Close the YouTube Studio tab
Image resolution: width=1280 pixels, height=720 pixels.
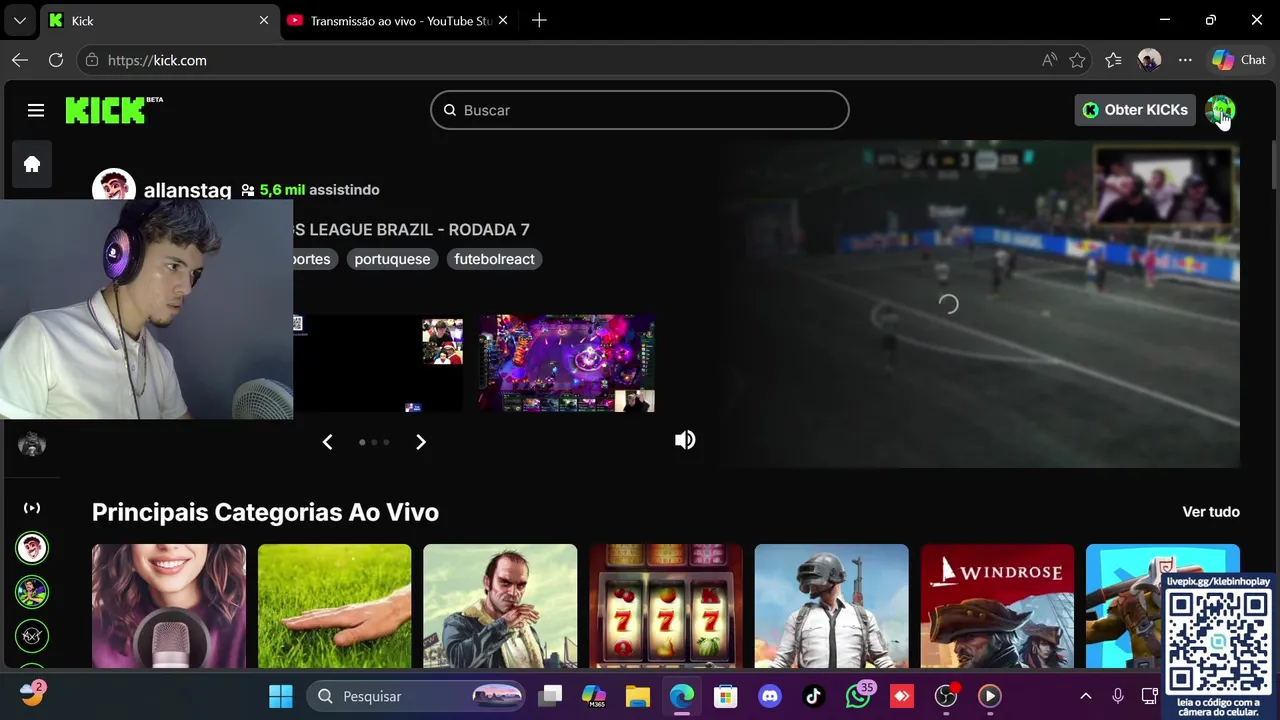point(503,20)
